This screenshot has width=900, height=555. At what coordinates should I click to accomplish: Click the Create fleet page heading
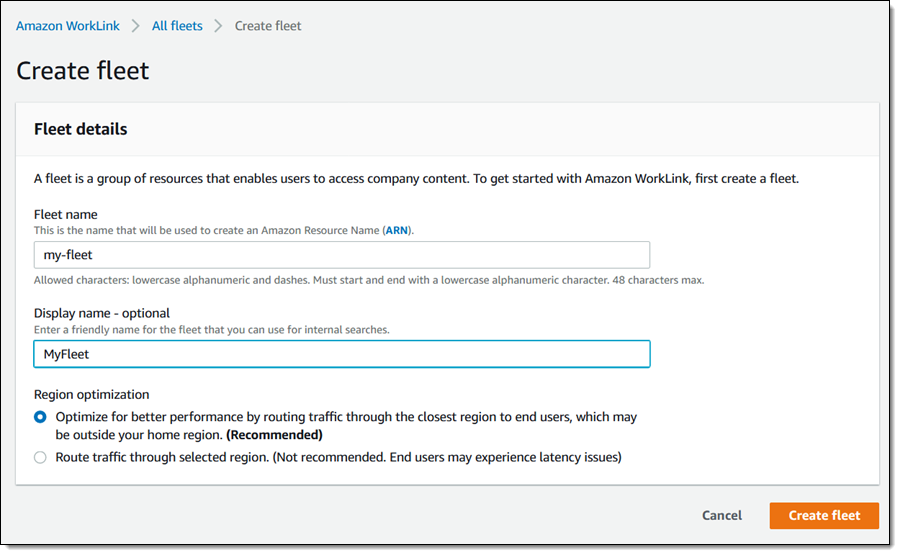point(83,71)
